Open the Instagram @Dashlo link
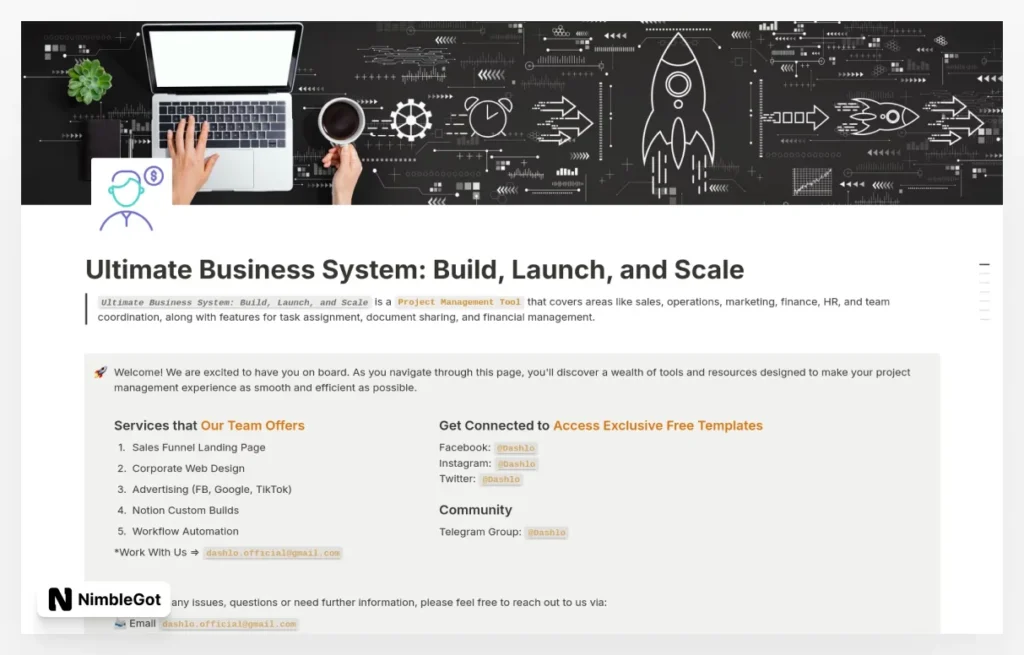 (515, 463)
